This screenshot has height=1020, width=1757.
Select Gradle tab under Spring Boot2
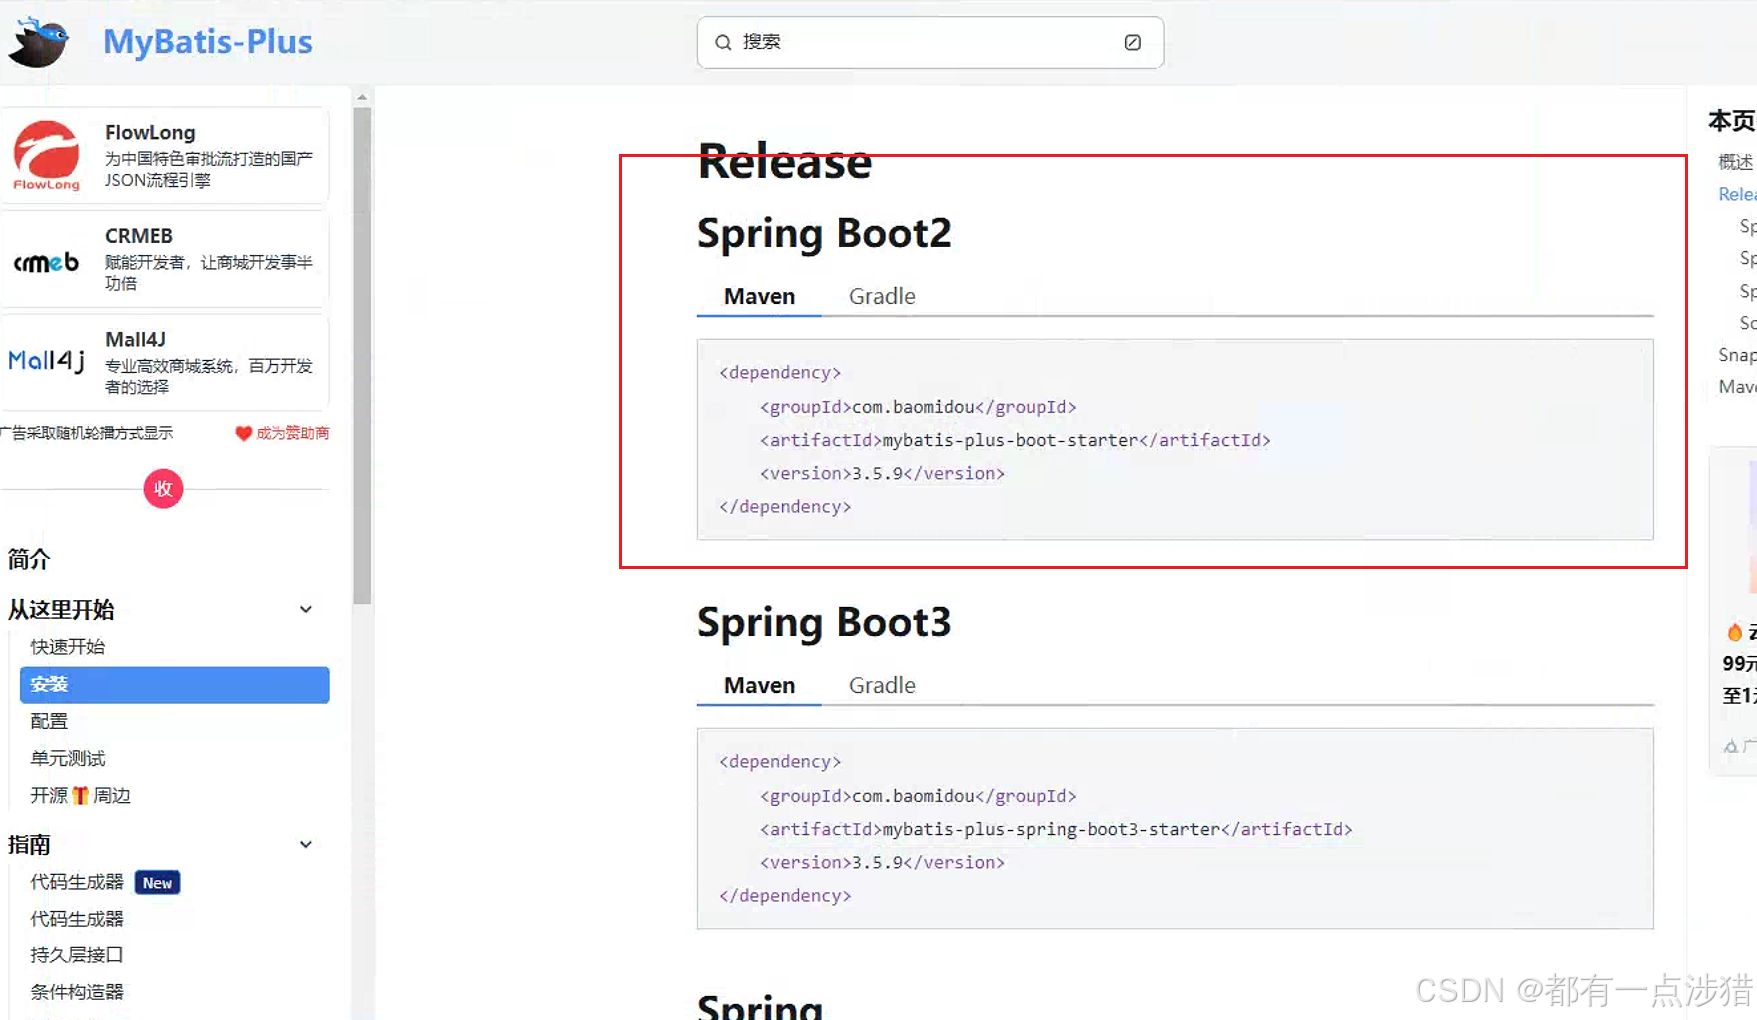(x=882, y=296)
